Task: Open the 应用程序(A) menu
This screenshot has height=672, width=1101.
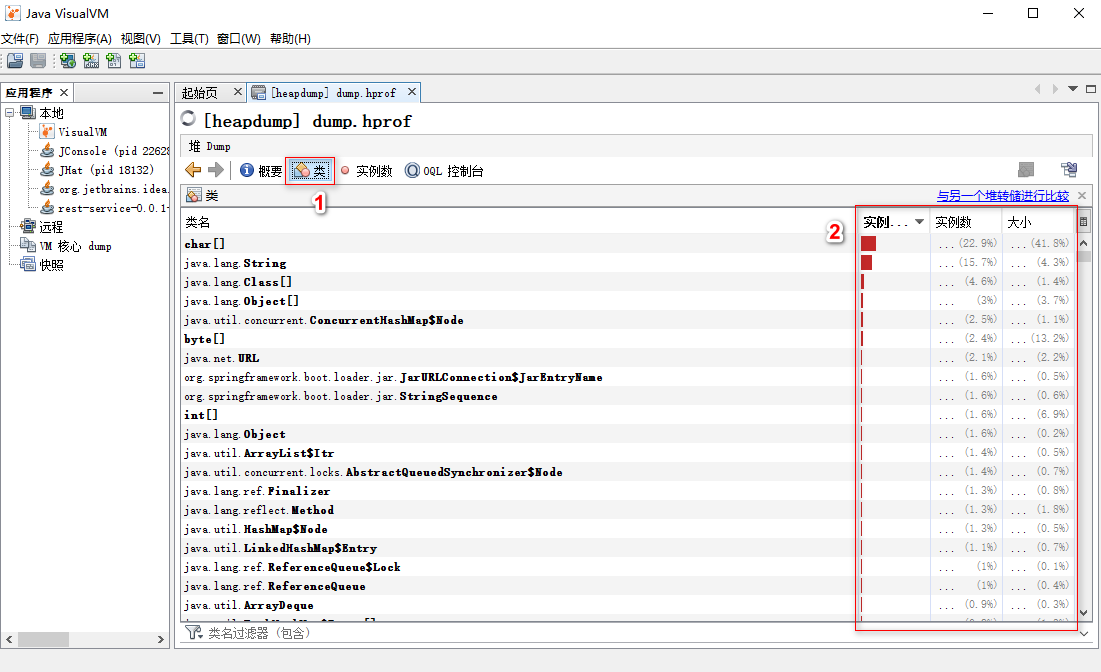Action: (79, 39)
